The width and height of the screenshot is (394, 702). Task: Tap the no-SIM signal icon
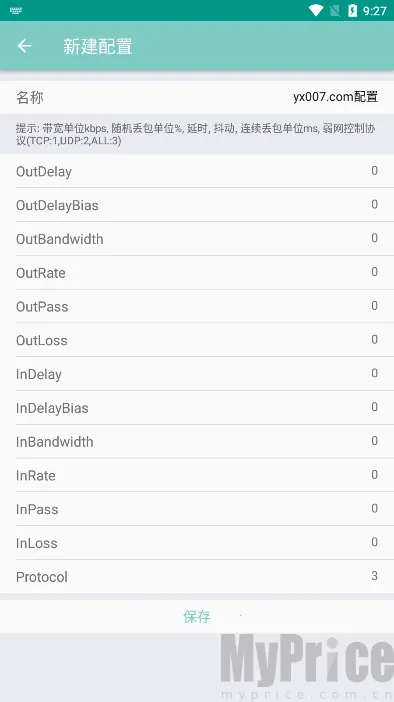point(334,10)
